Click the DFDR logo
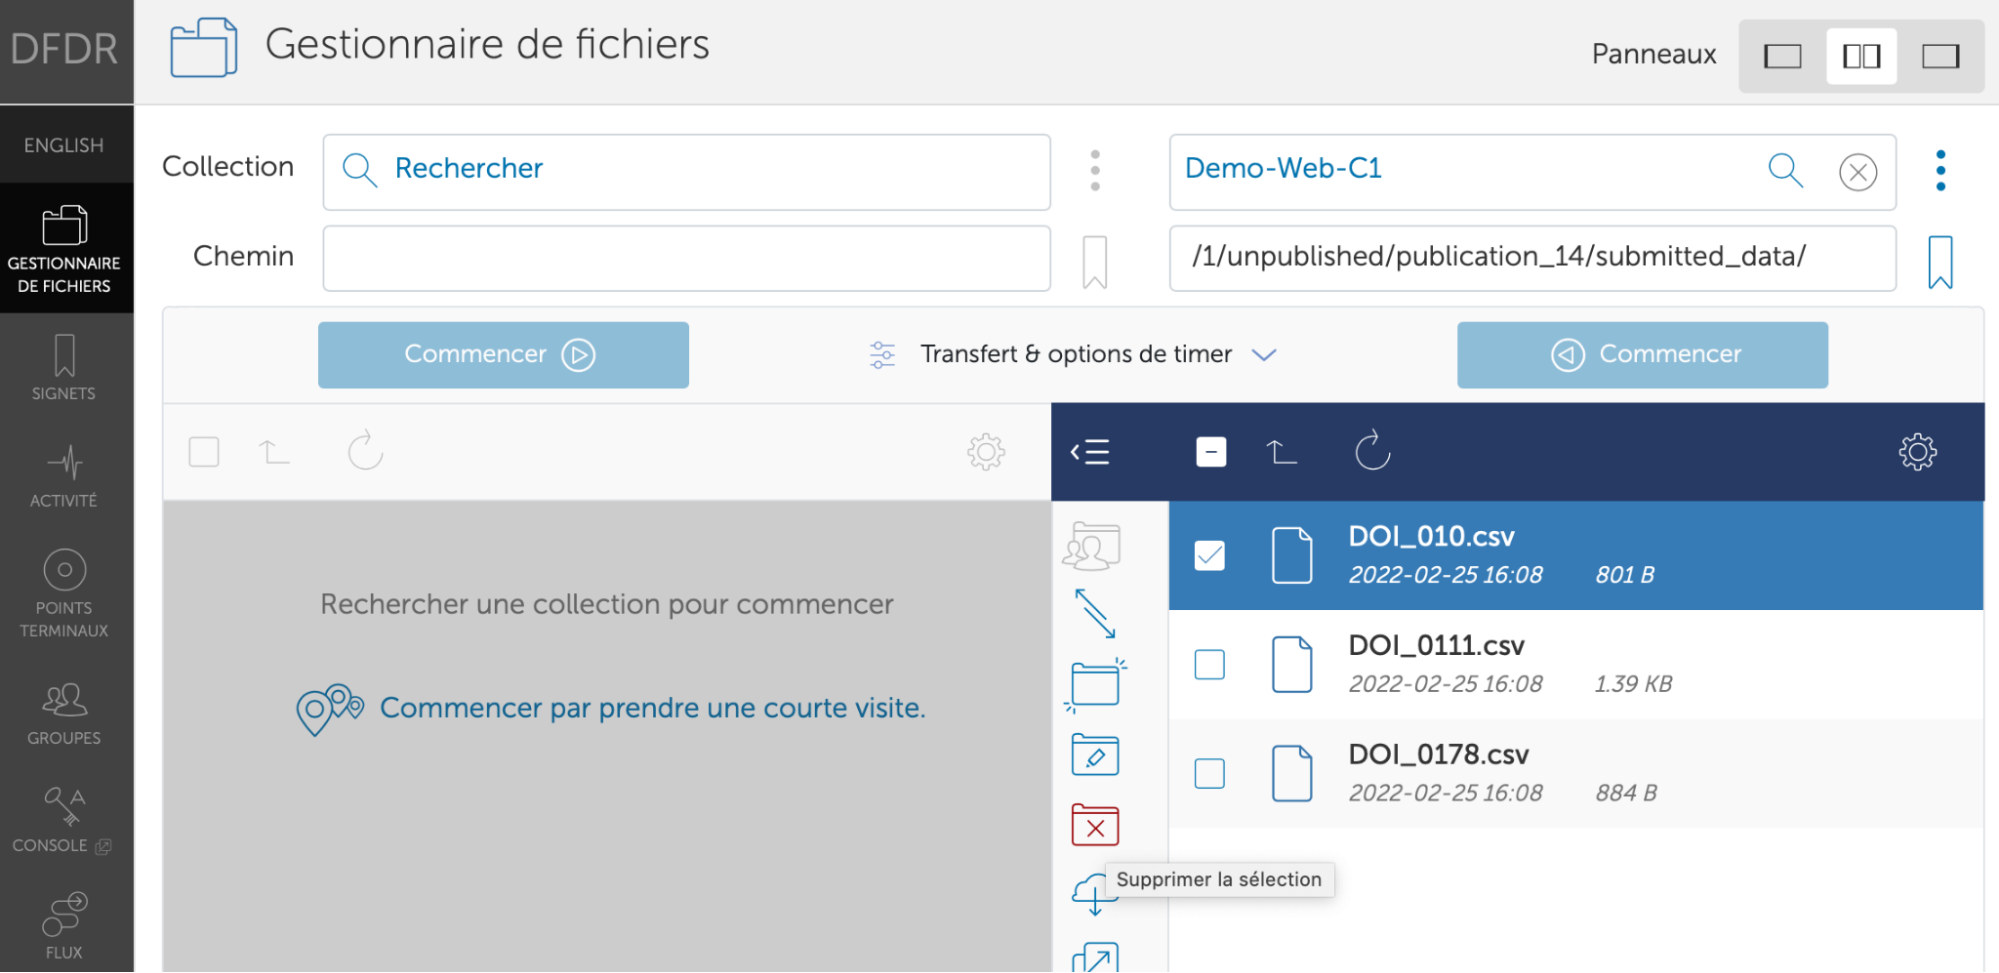 point(64,50)
